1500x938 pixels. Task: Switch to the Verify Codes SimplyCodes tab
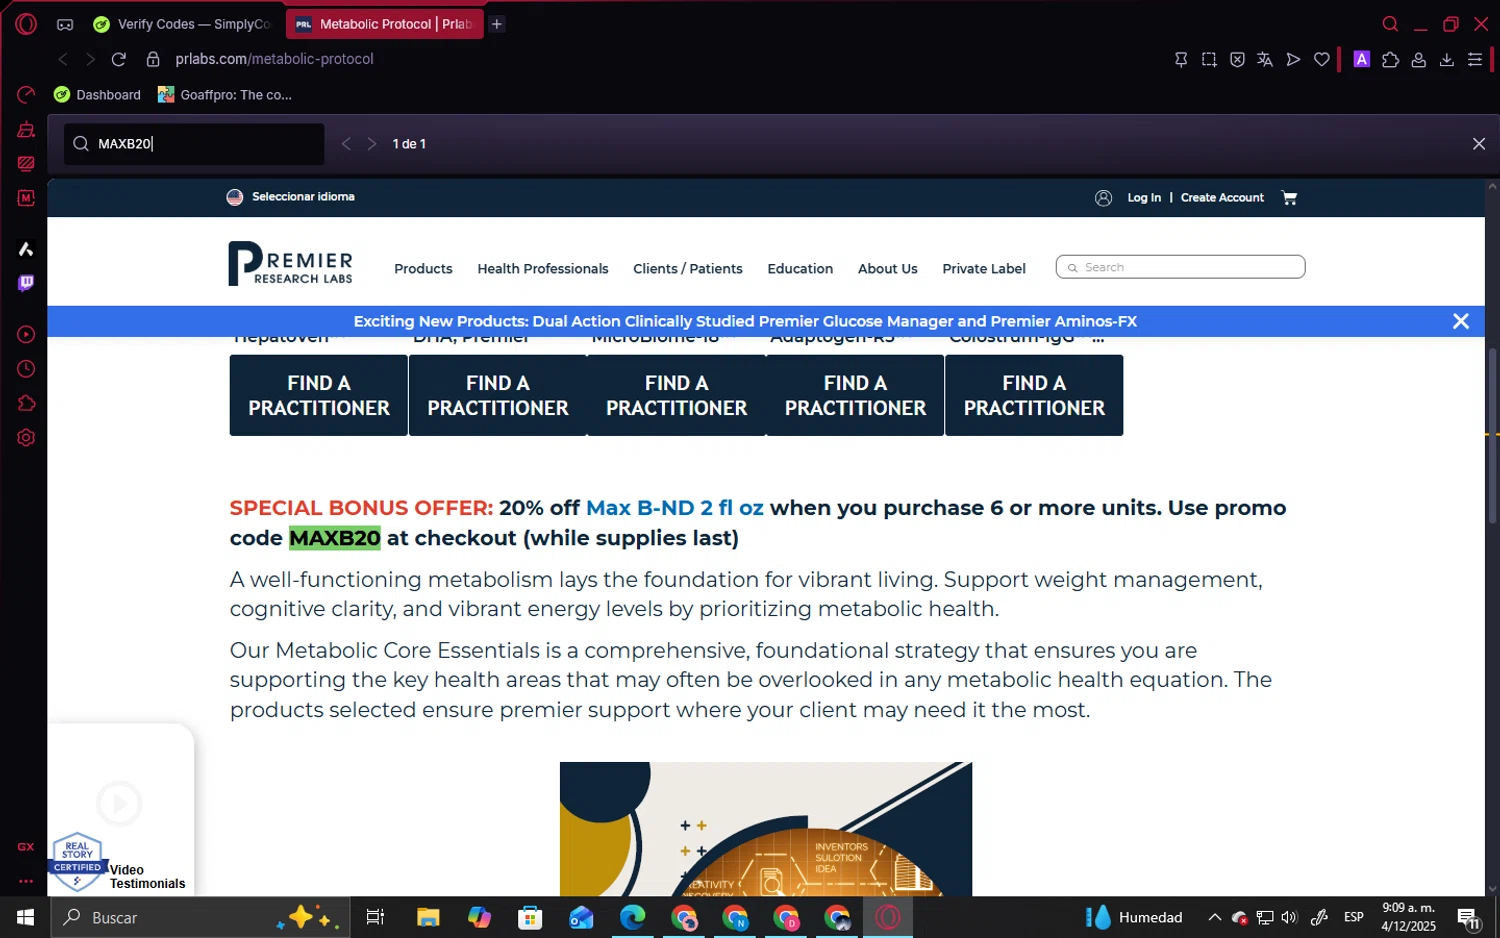pyautogui.click(x=182, y=24)
